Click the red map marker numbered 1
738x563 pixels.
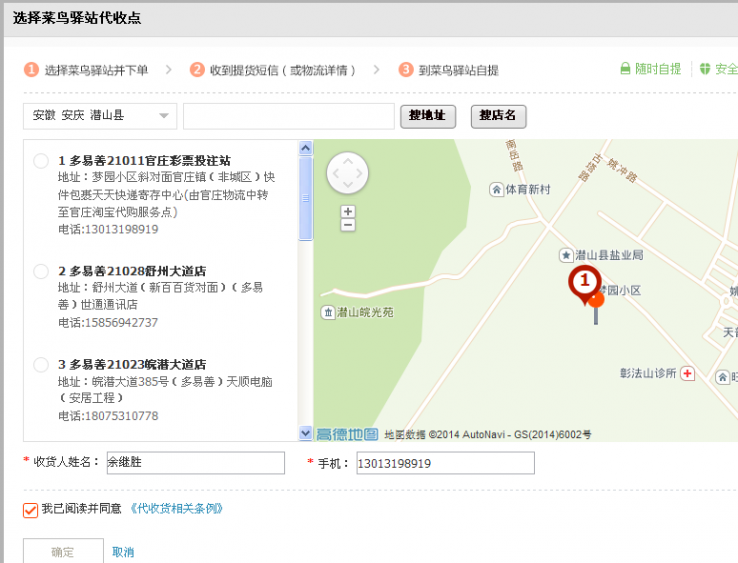(585, 284)
